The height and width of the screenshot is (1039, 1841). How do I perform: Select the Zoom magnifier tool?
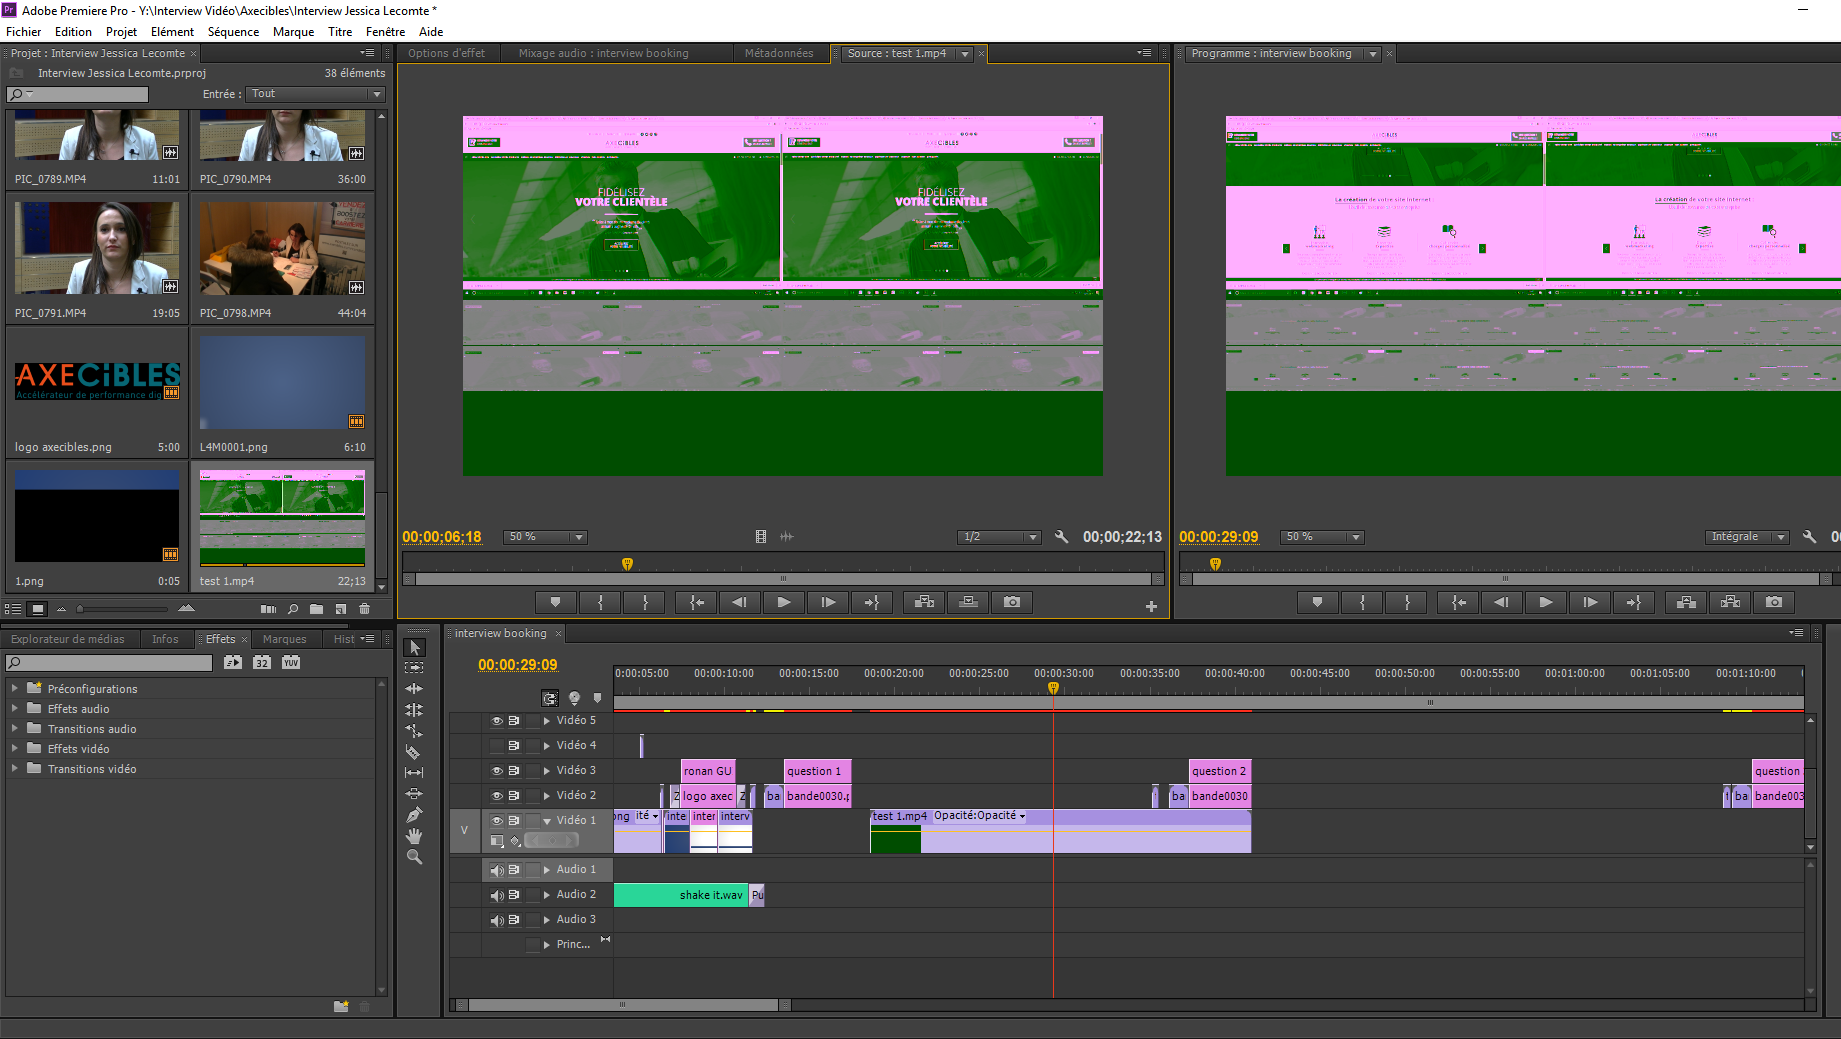point(414,857)
